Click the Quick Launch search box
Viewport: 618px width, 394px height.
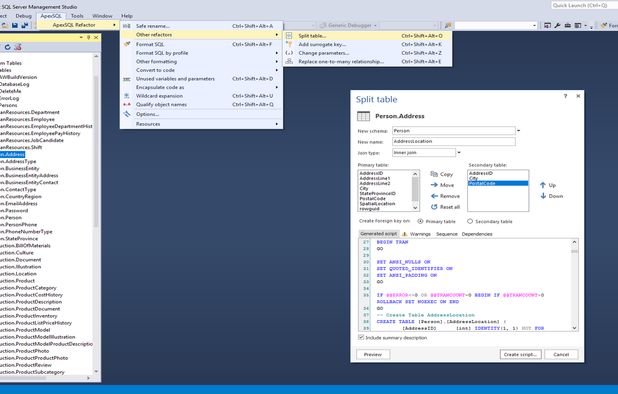[x=584, y=5]
